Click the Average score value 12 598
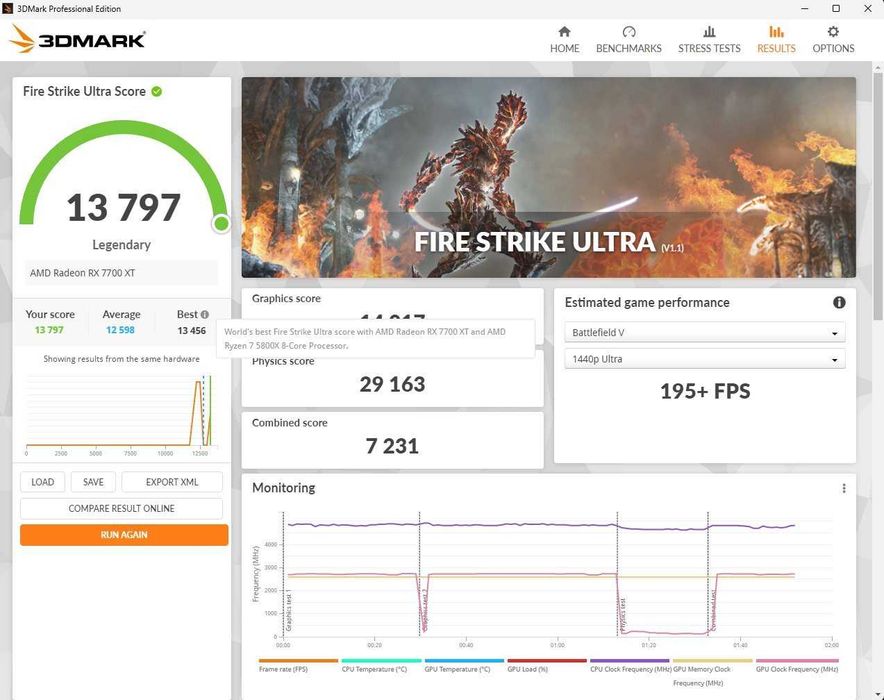 (x=120, y=330)
